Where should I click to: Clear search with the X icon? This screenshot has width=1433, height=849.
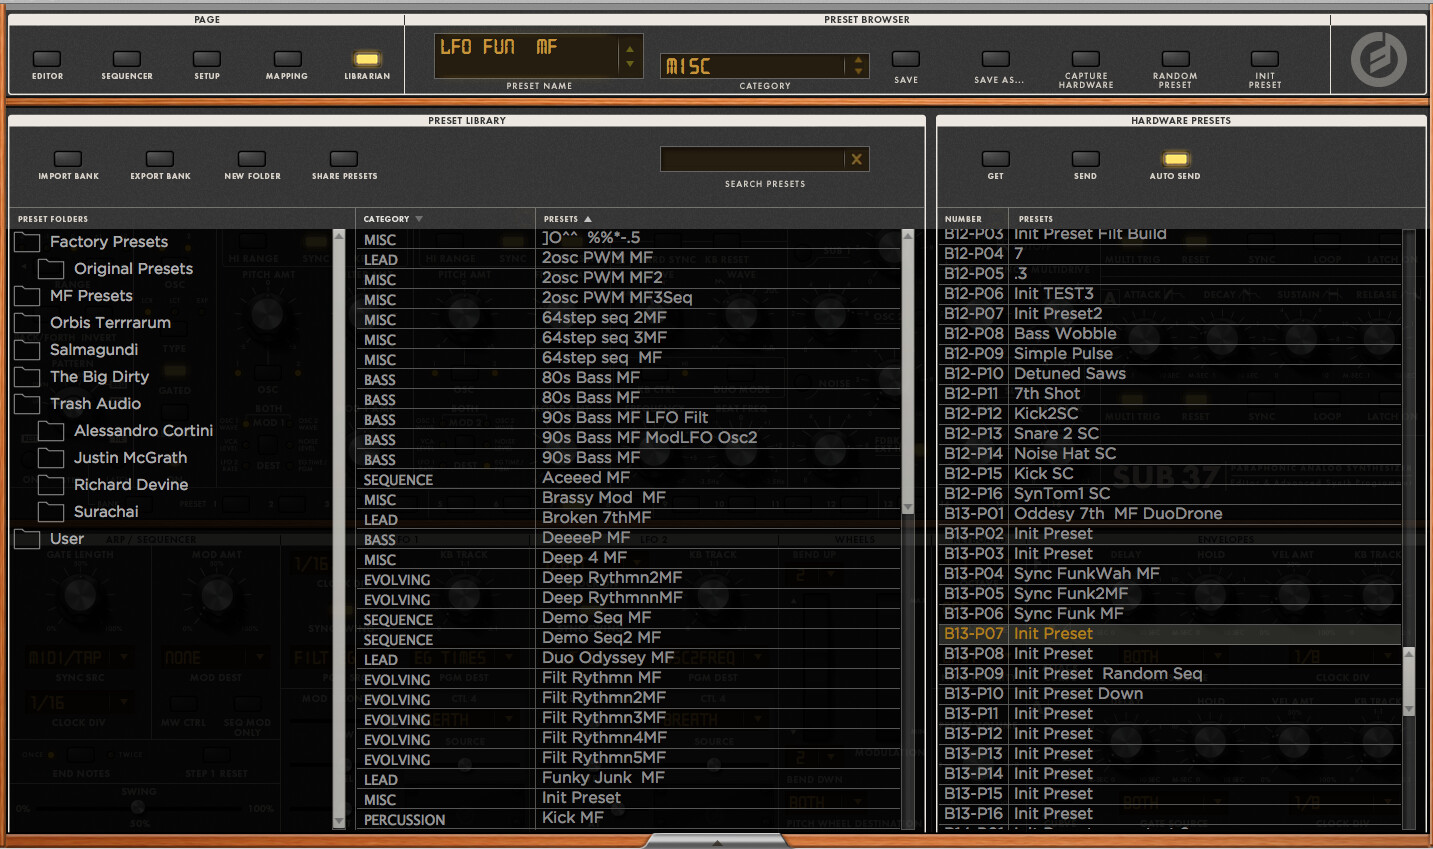(x=856, y=159)
